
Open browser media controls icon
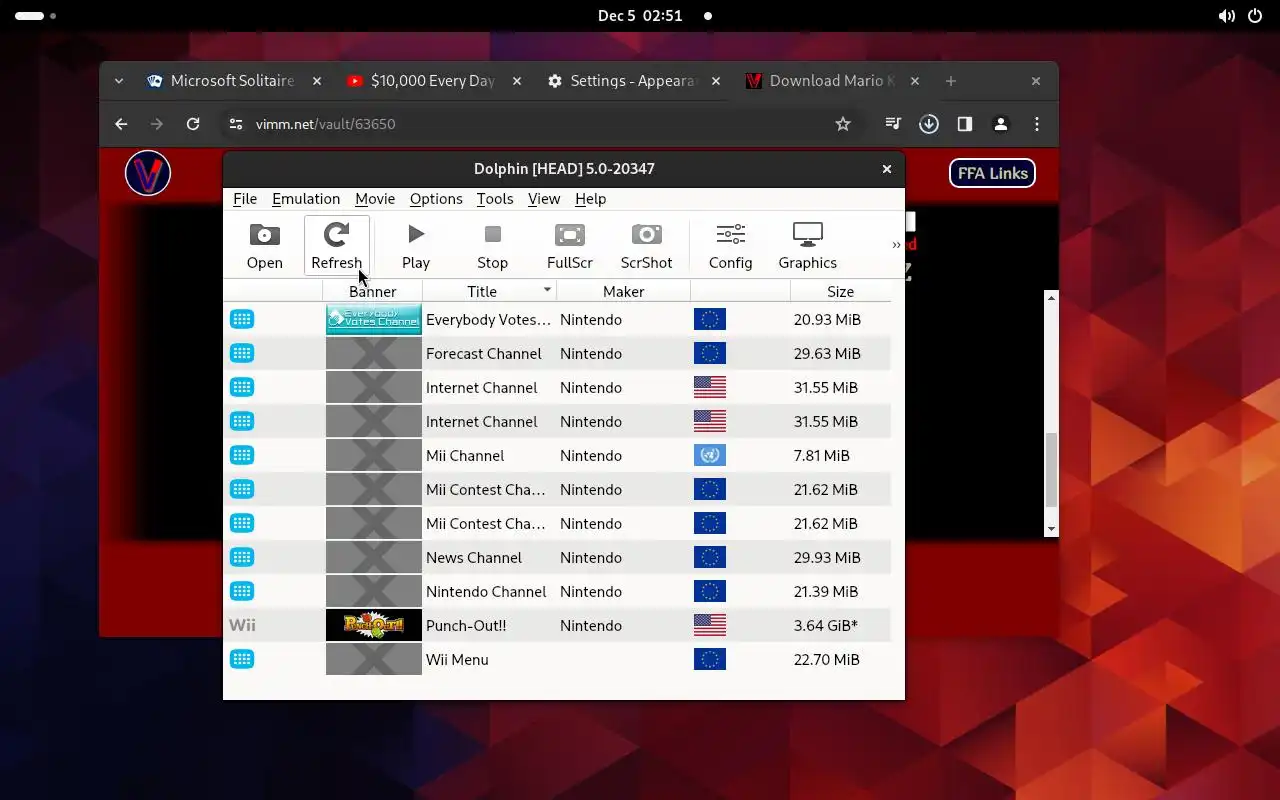(x=893, y=124)
